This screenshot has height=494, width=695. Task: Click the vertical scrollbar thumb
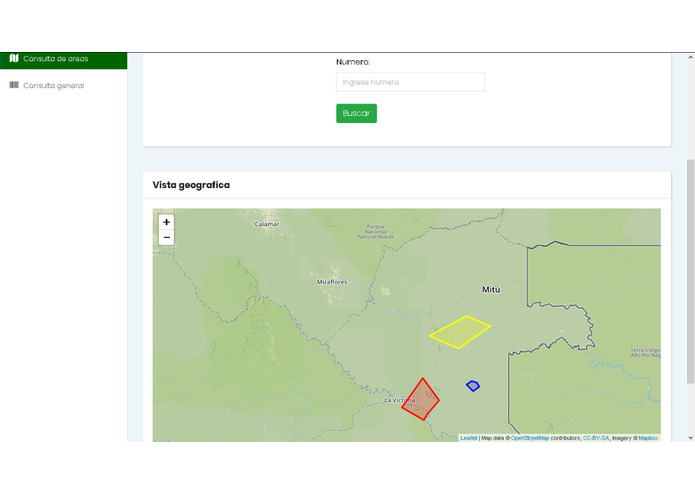click(691, 271)
